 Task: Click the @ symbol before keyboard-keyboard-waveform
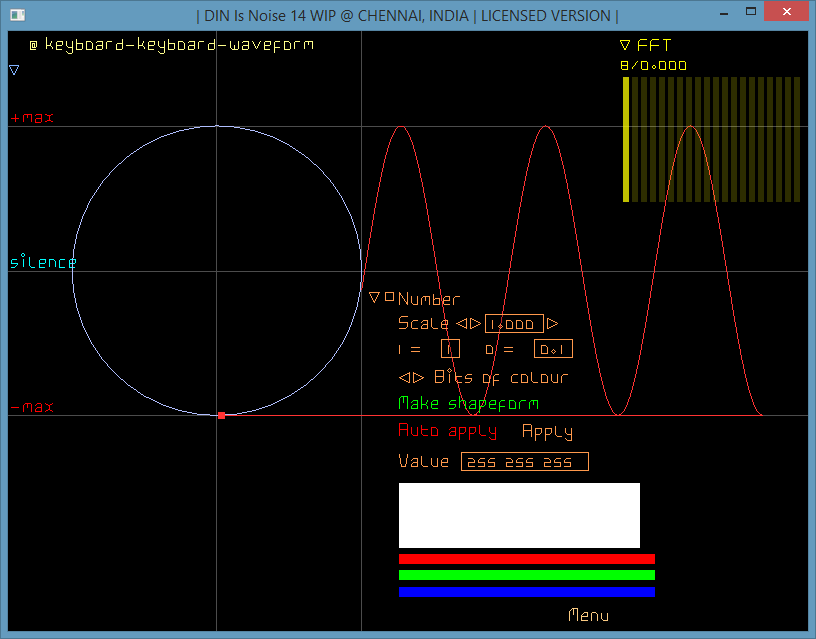tap(32, 44)
